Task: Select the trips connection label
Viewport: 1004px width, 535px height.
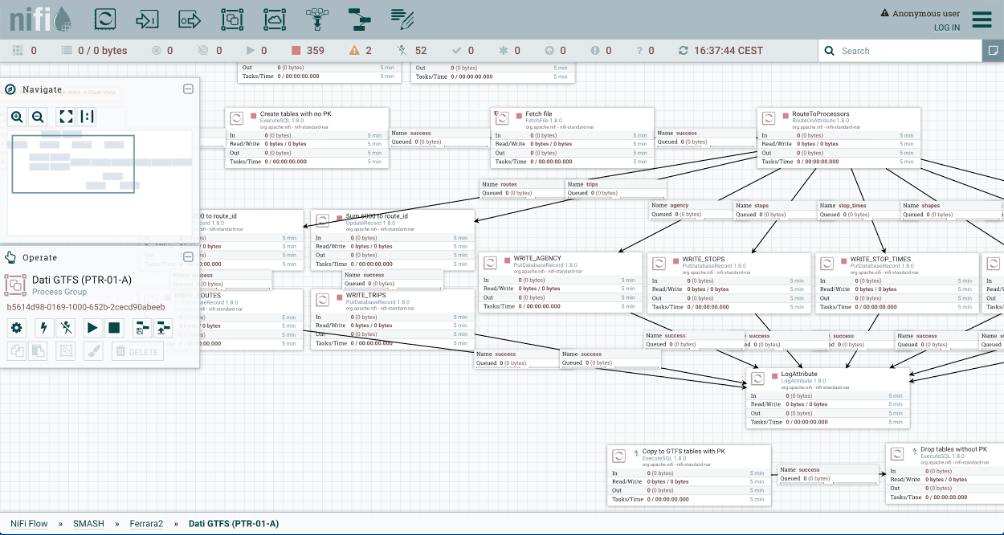Action: (616, 189)
